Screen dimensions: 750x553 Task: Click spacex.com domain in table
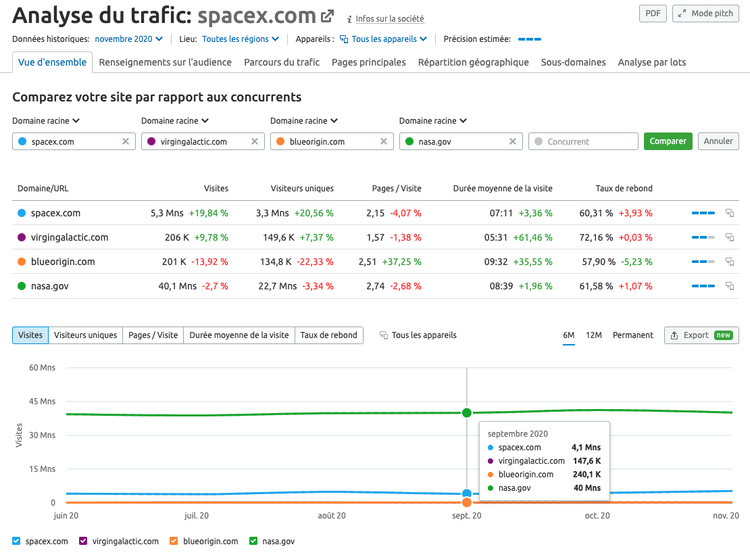[x=55, y=213]
